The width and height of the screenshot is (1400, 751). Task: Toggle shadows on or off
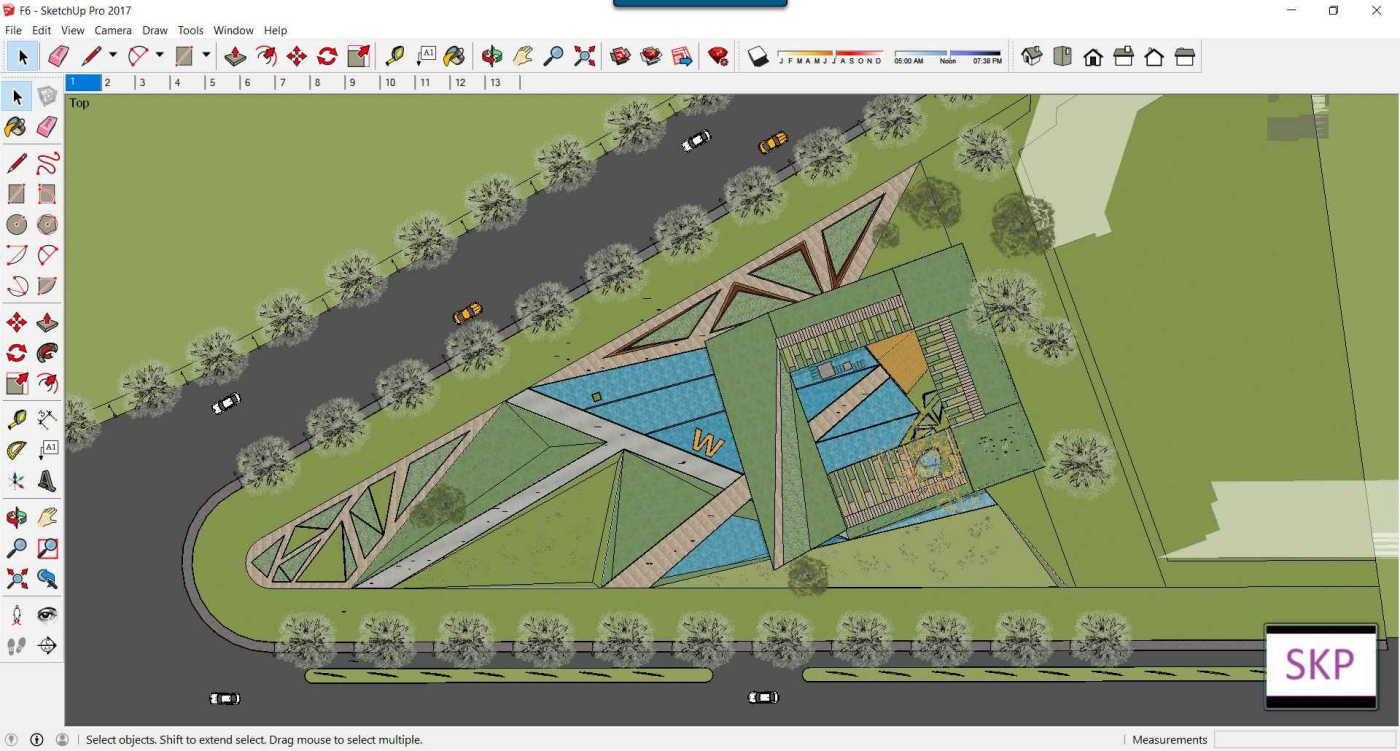tap(758, 57)
